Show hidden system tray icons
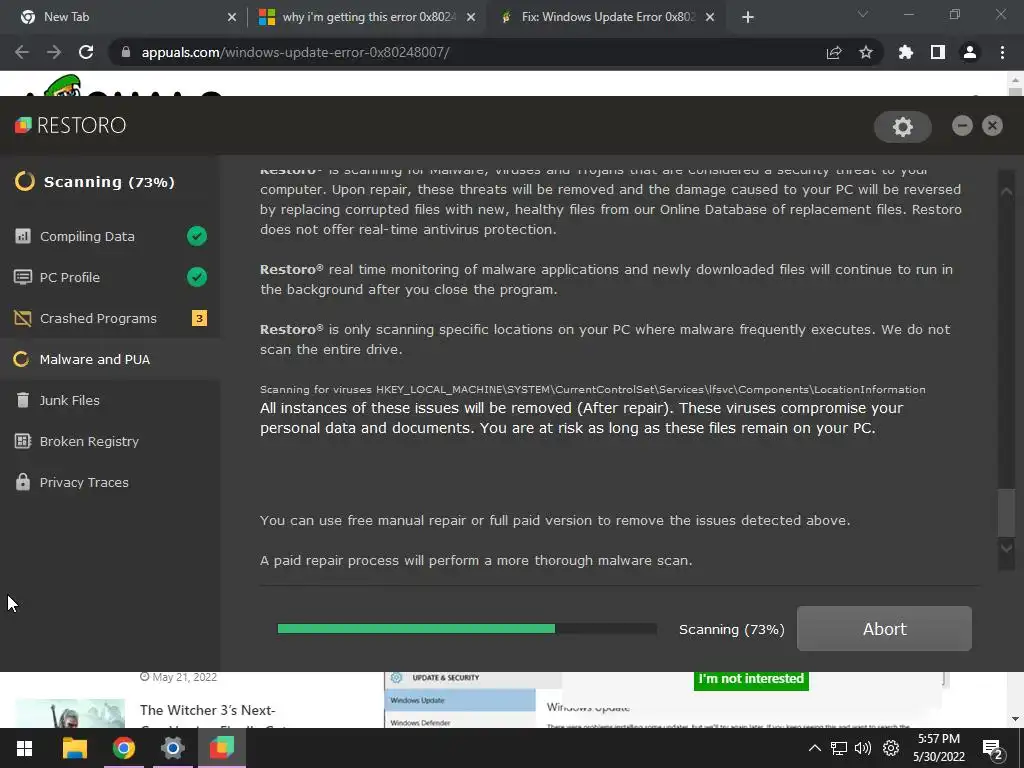The image size is (1024, 768). 814,748
